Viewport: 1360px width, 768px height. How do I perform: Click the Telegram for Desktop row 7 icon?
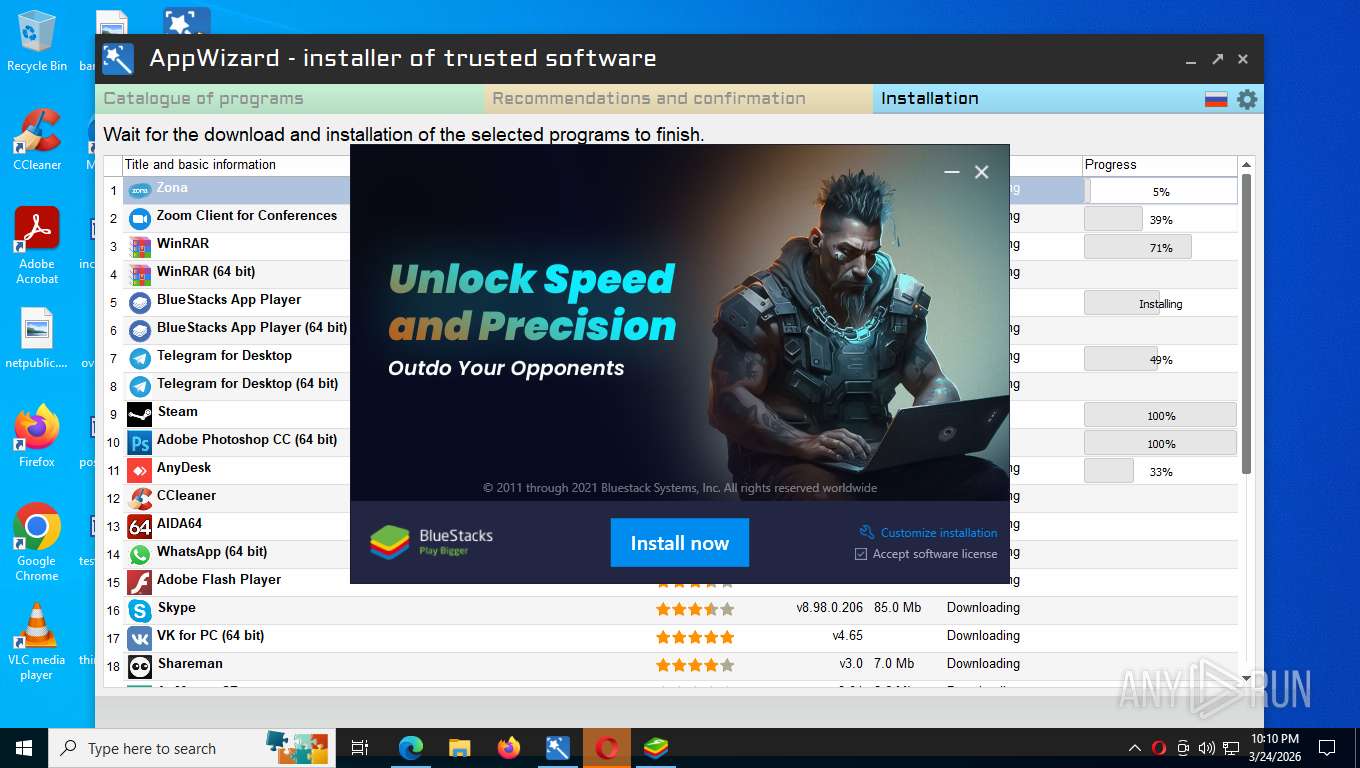(x=139, y=358)
